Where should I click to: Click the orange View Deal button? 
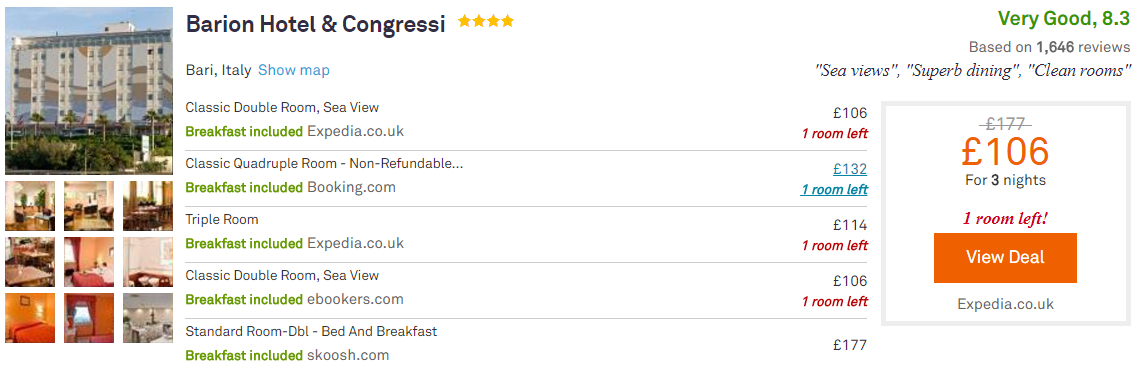[x=1005, y=258]
